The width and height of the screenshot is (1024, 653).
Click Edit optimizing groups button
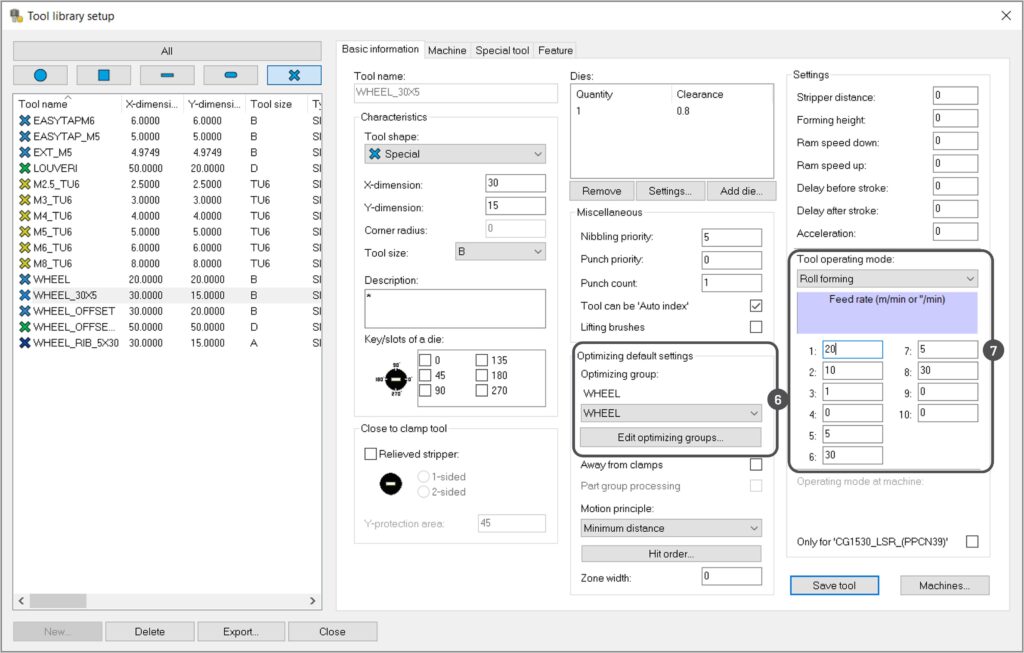click(670, 437)
